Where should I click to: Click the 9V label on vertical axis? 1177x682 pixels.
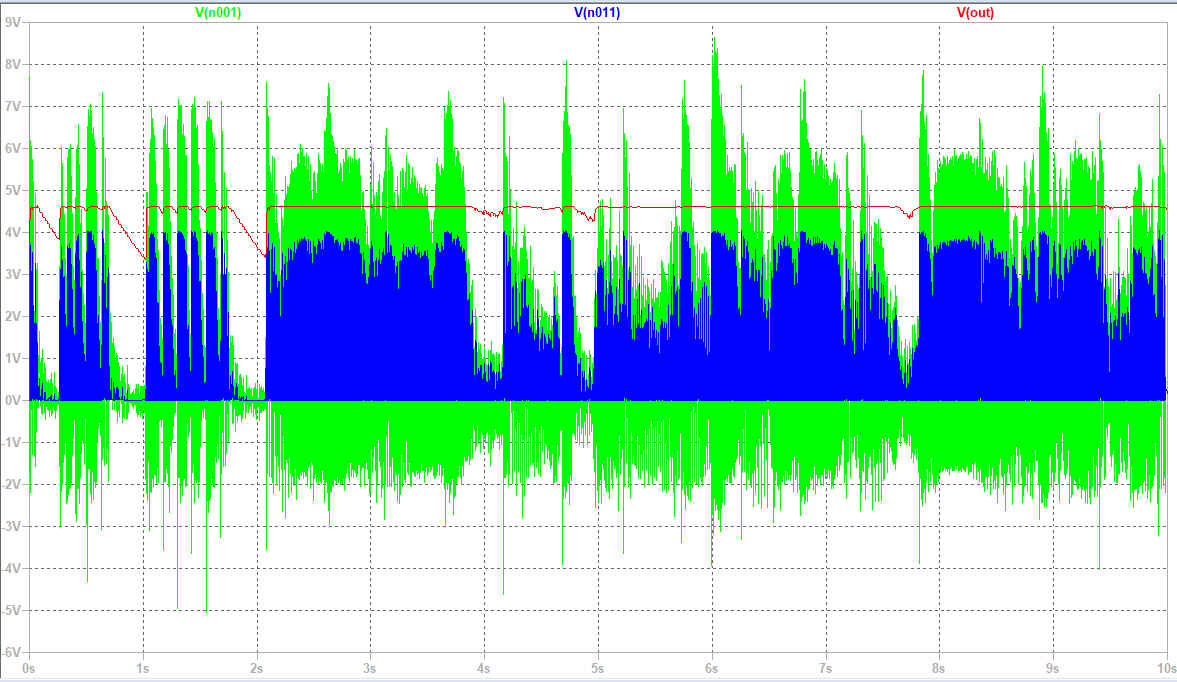[13, 21]
